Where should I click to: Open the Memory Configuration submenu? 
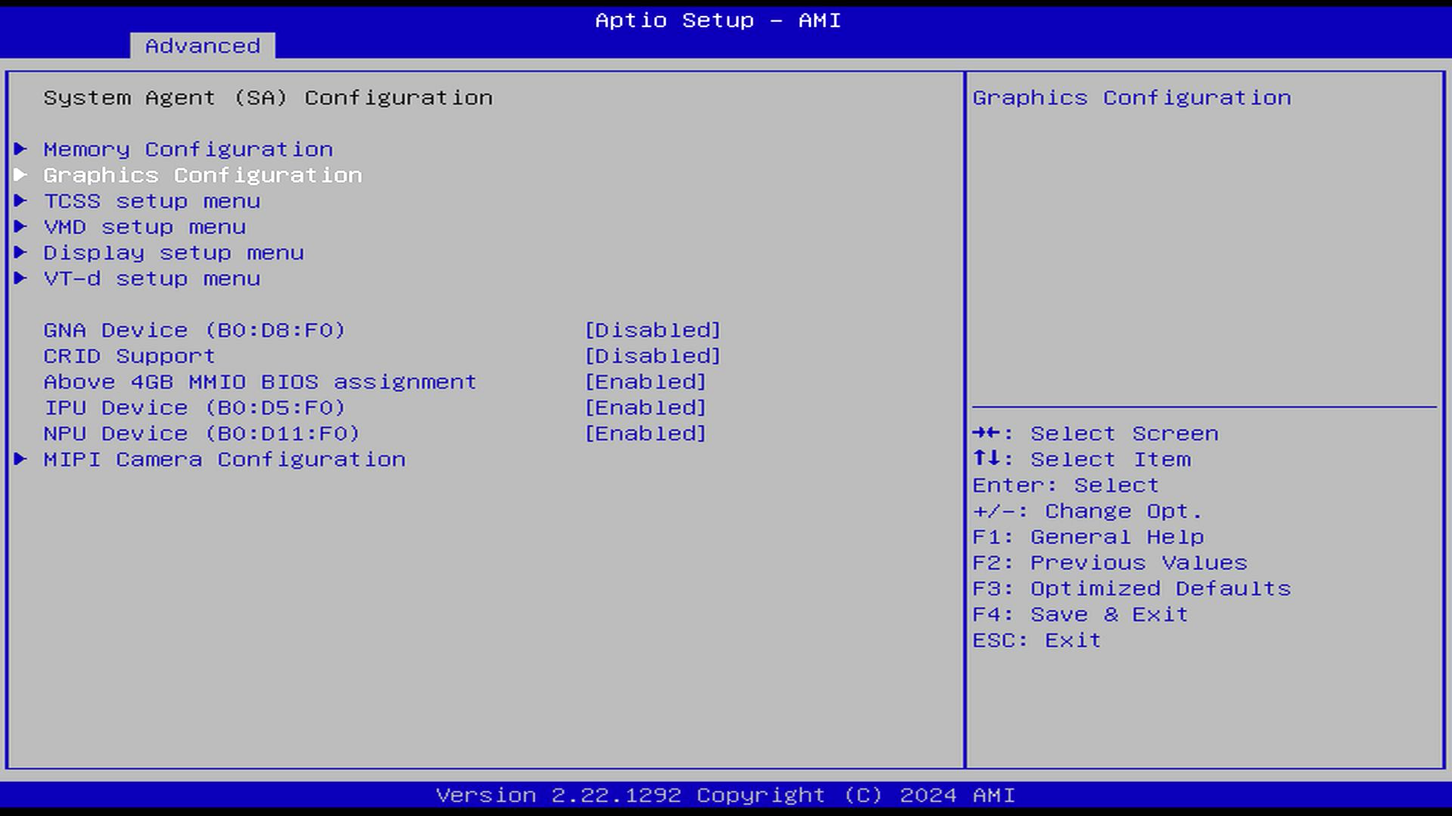187,148
